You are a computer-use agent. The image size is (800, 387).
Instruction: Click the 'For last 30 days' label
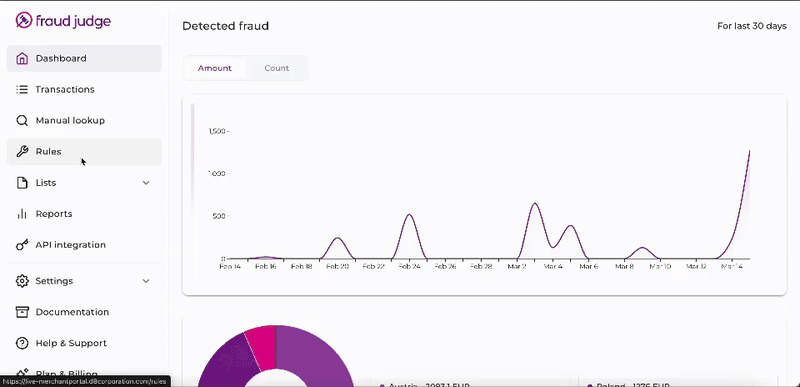[x=752, y=26]
